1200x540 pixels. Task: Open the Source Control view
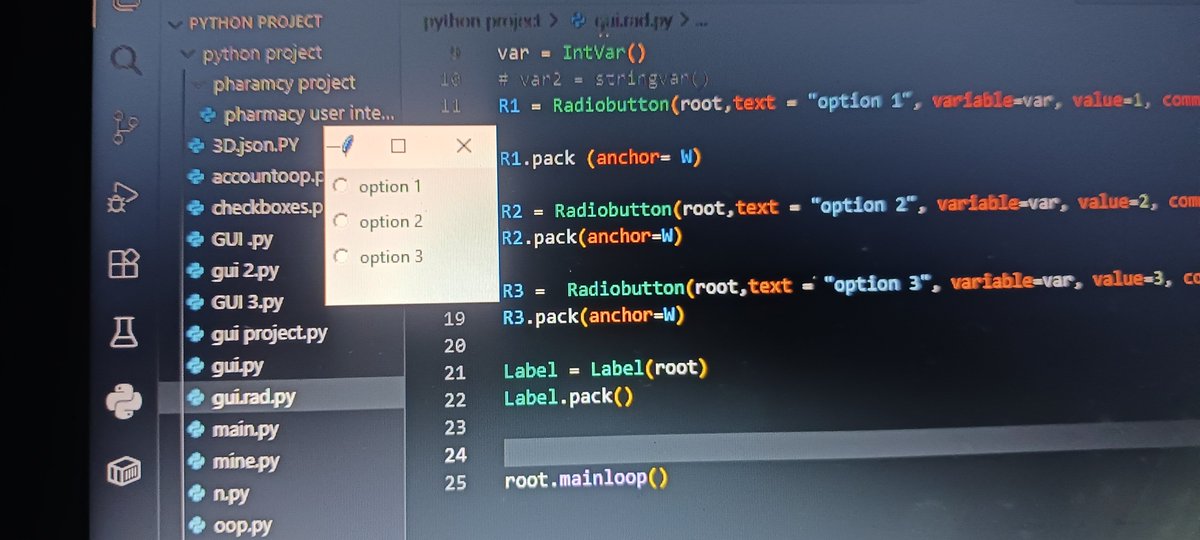click(x=125, y=130)
